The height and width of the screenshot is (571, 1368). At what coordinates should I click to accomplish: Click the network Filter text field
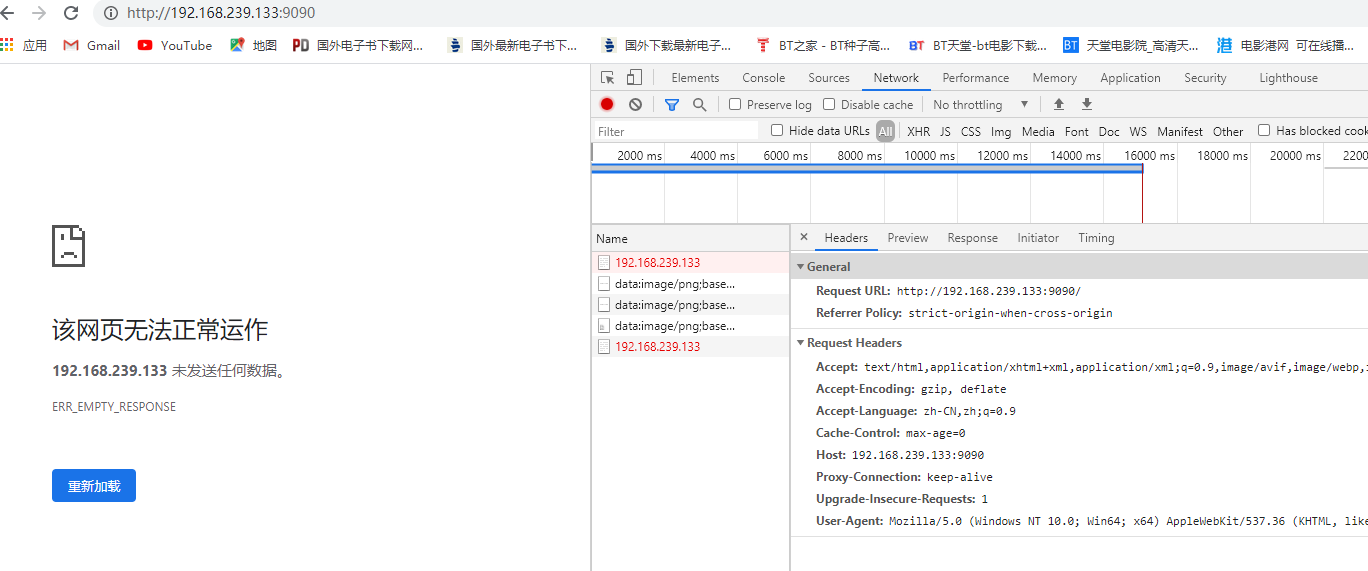click(676, 131)
